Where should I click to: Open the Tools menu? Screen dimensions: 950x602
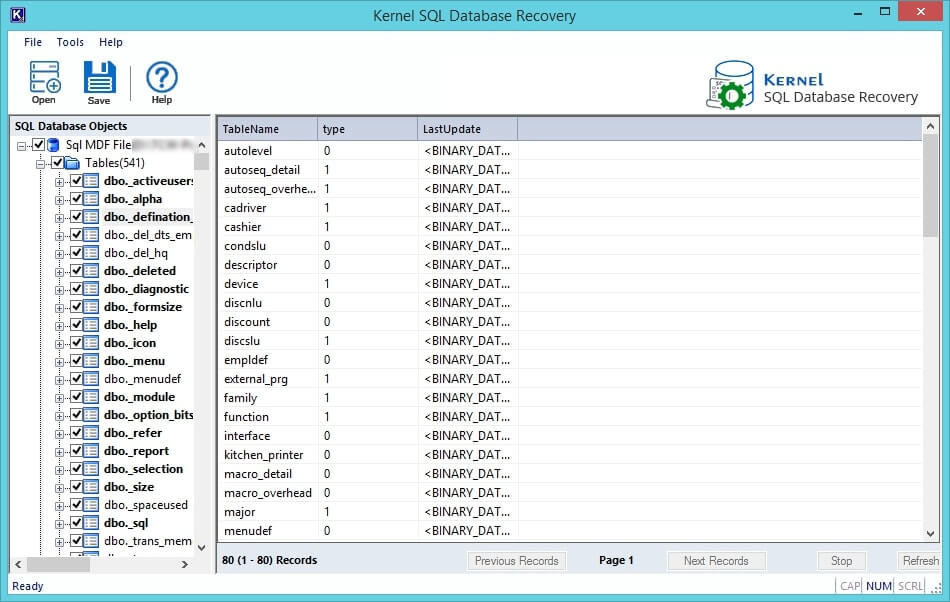point(70,42)
